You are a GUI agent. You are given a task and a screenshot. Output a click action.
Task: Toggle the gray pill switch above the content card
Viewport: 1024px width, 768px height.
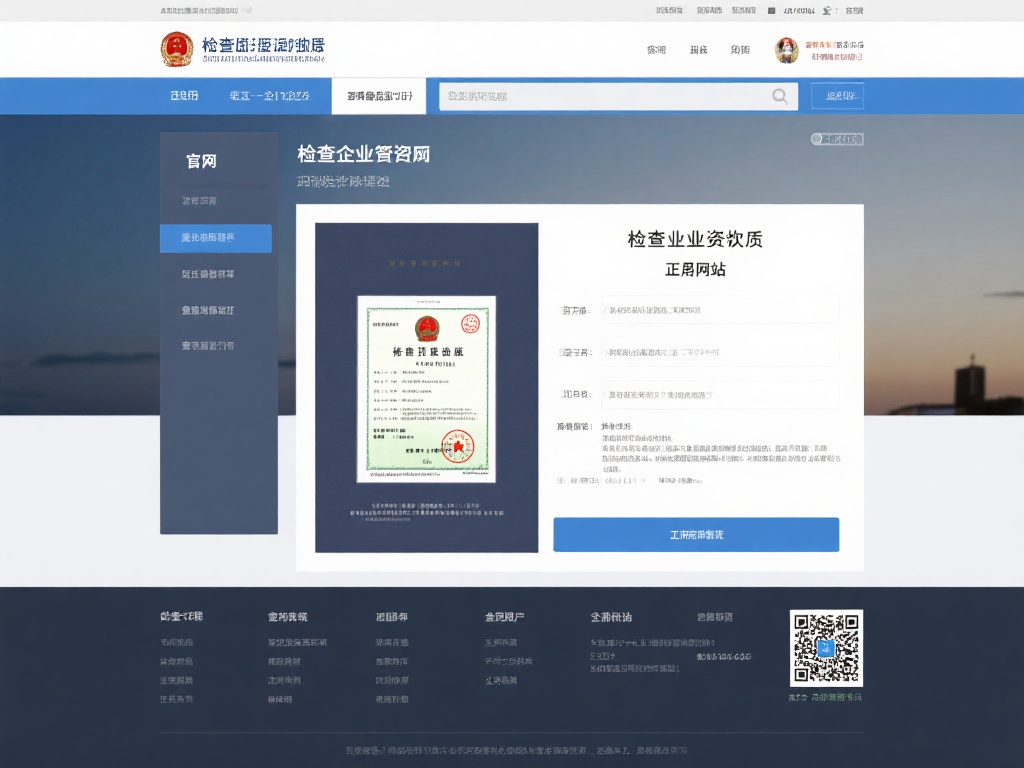pyautogui.click(x=835, y=138)
